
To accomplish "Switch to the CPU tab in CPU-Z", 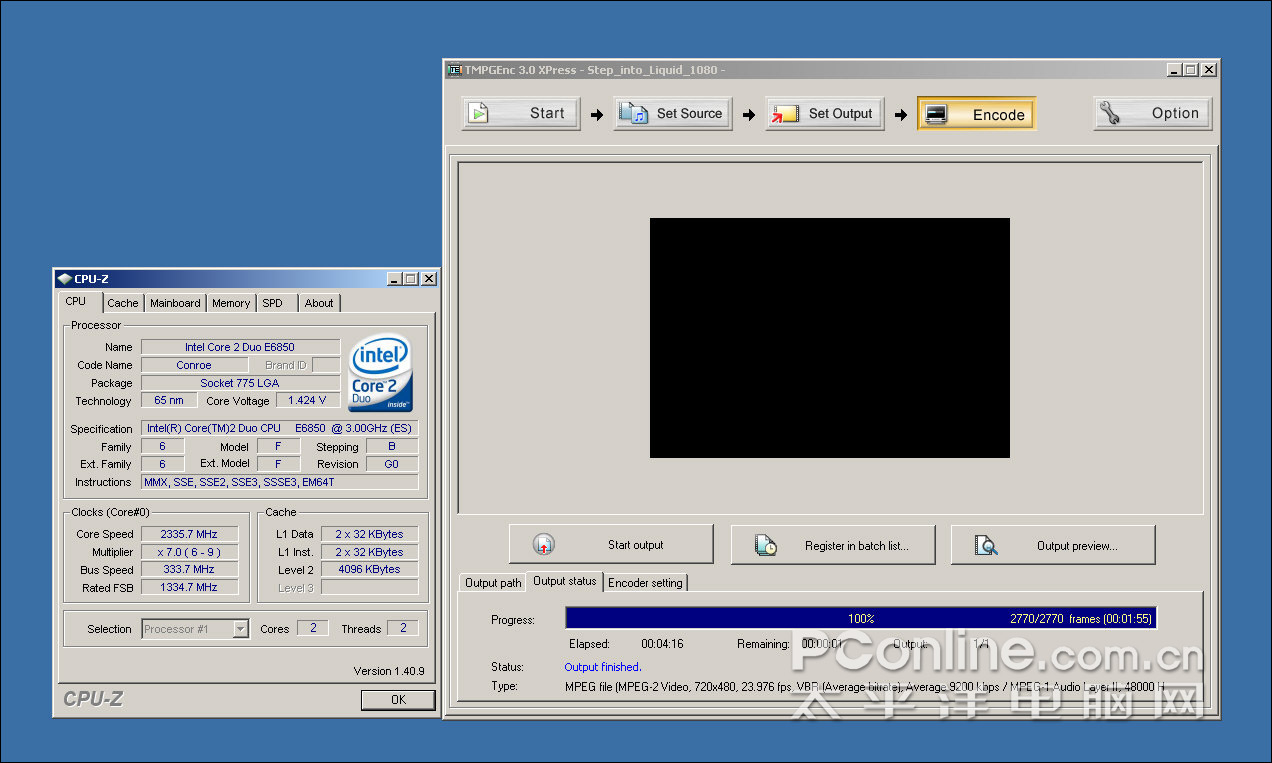I will point(76,301).
